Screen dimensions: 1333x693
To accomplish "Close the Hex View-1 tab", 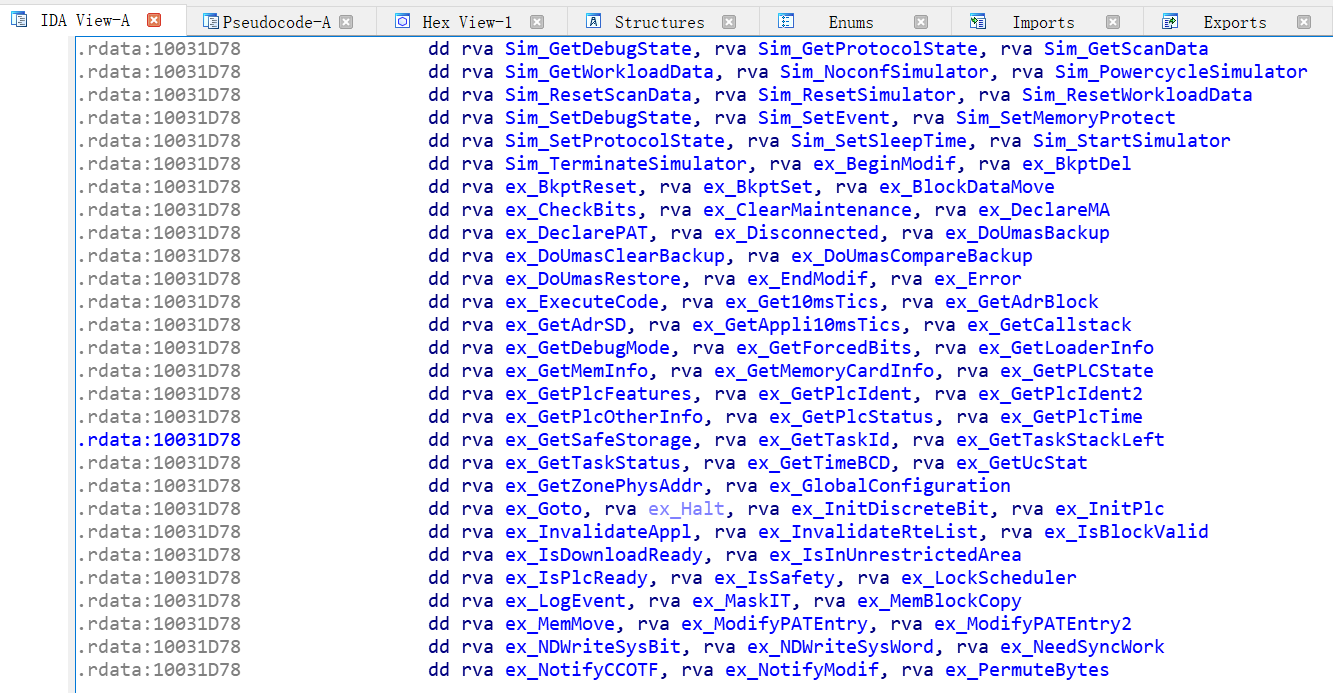I will click(x=537, y=22).
